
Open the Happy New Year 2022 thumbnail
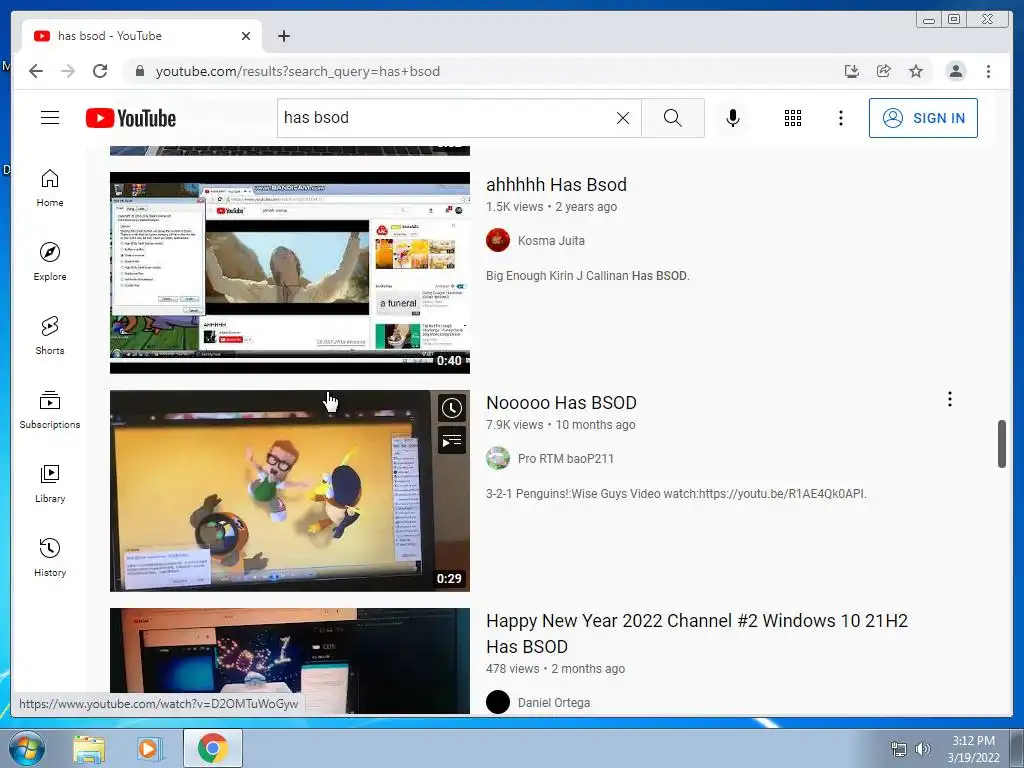289,661
